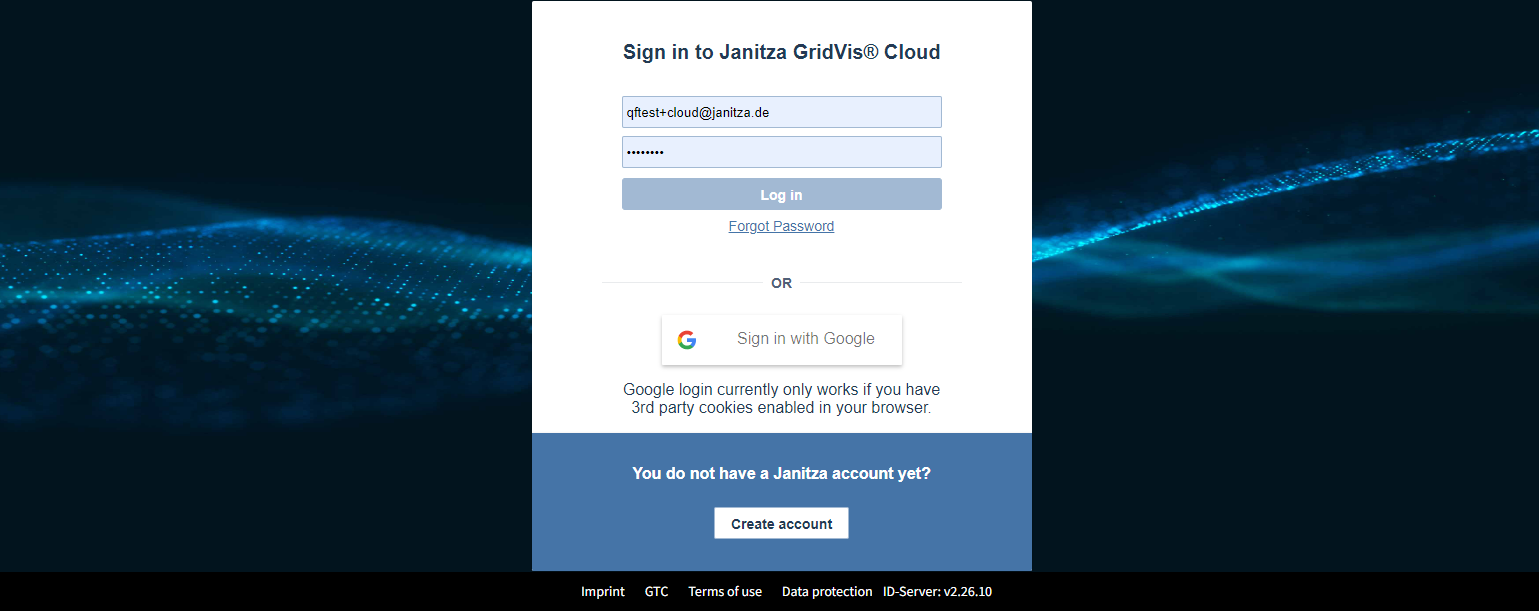Viewport: 1539px width, 611px height.
Task: Click the divider line right of OR
Action: click(880, 283)
